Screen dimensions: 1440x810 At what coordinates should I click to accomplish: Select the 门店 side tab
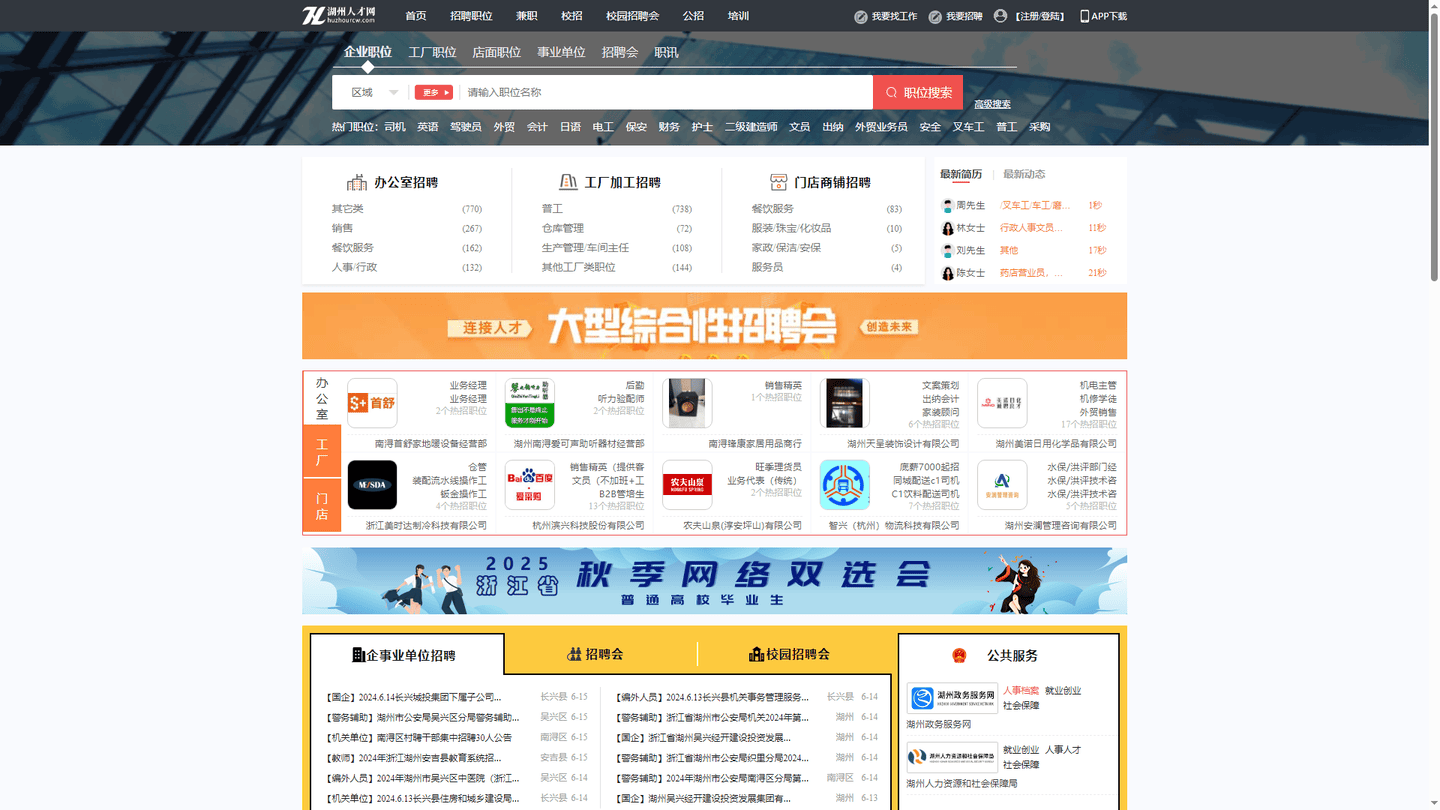pyautogui.click(x=322, y=506)
